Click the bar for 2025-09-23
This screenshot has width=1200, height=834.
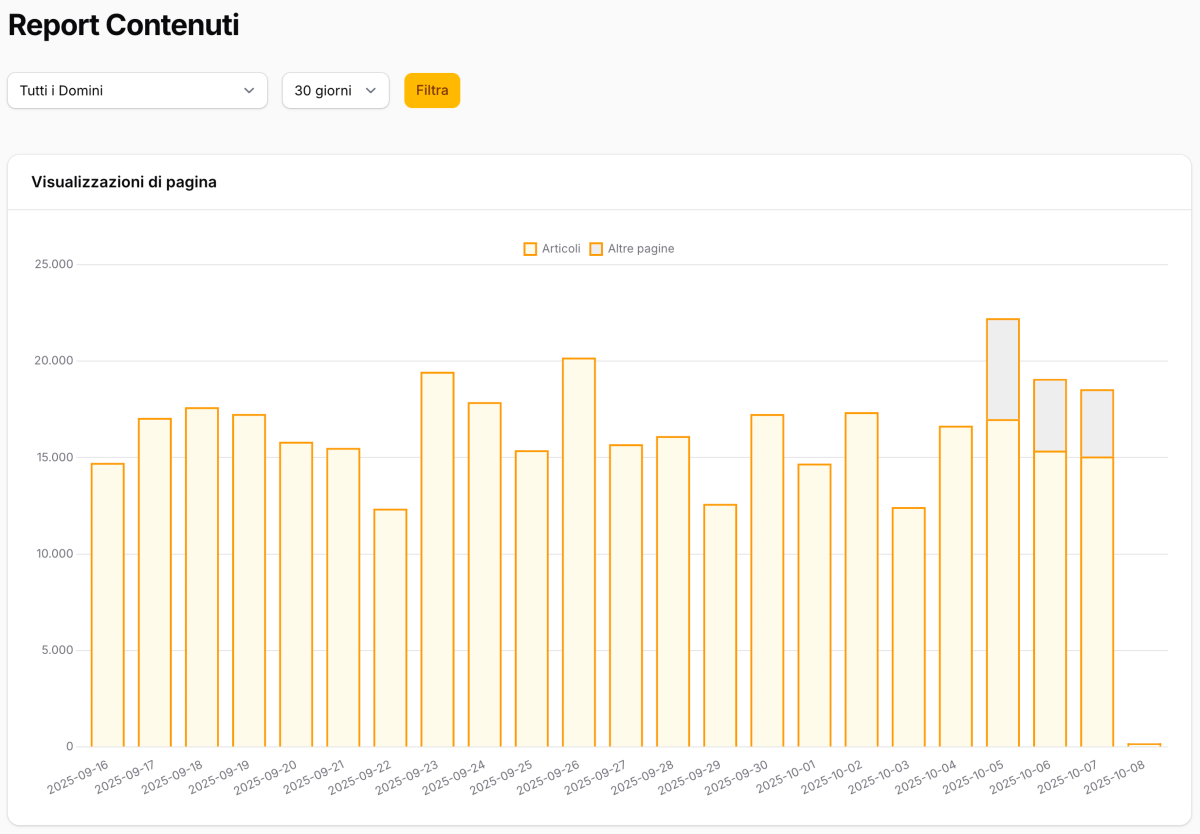(437, 559)
